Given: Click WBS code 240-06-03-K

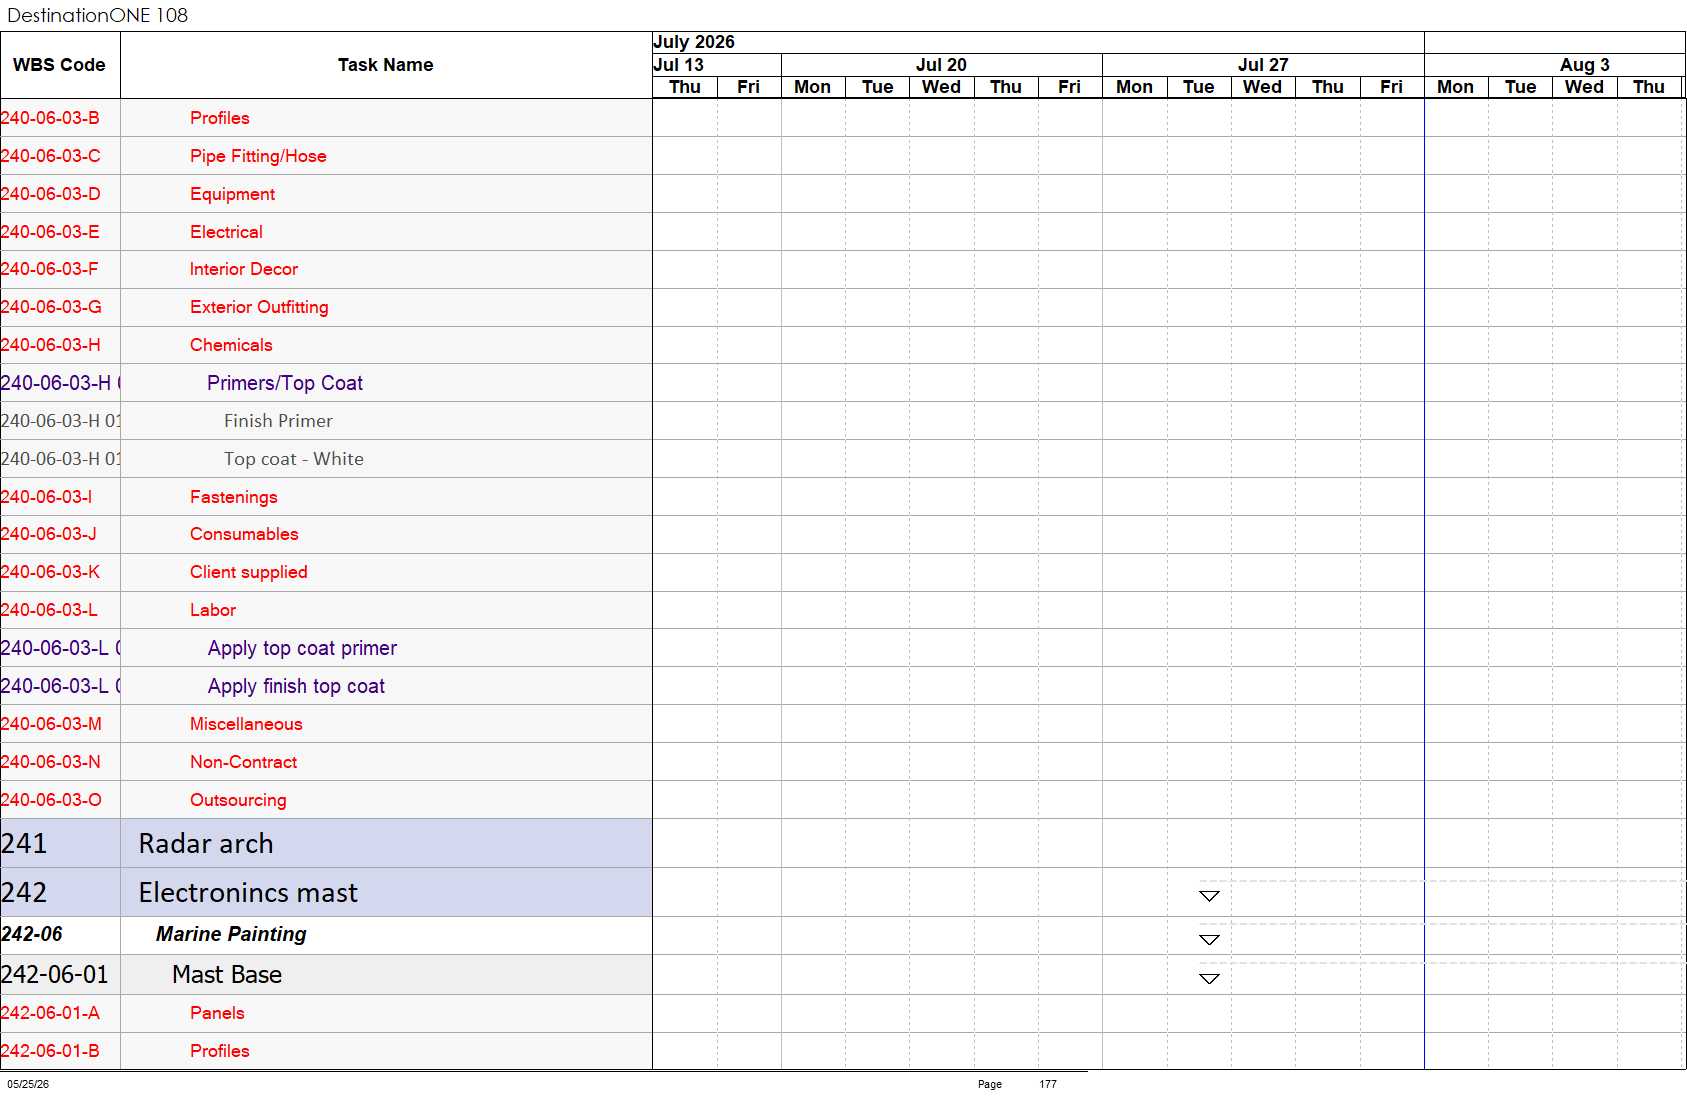Looking at the screenshot, I should click(50, 572).
